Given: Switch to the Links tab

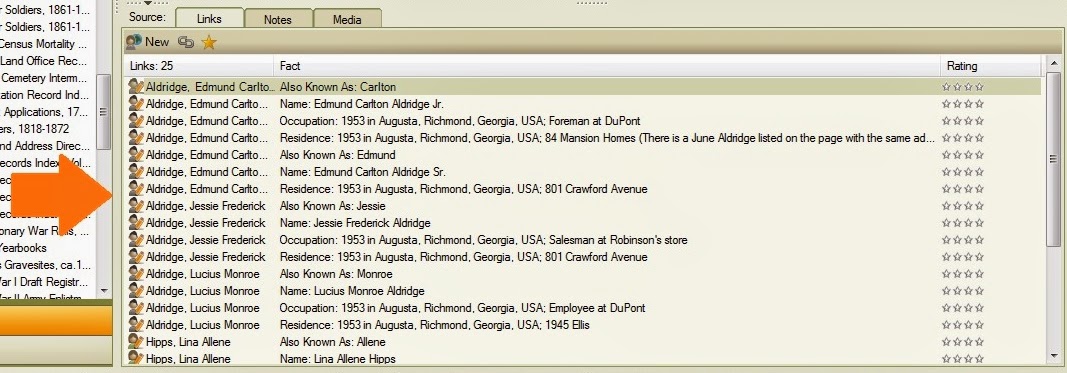Looking at the screenshot, I should pos(209,19).
